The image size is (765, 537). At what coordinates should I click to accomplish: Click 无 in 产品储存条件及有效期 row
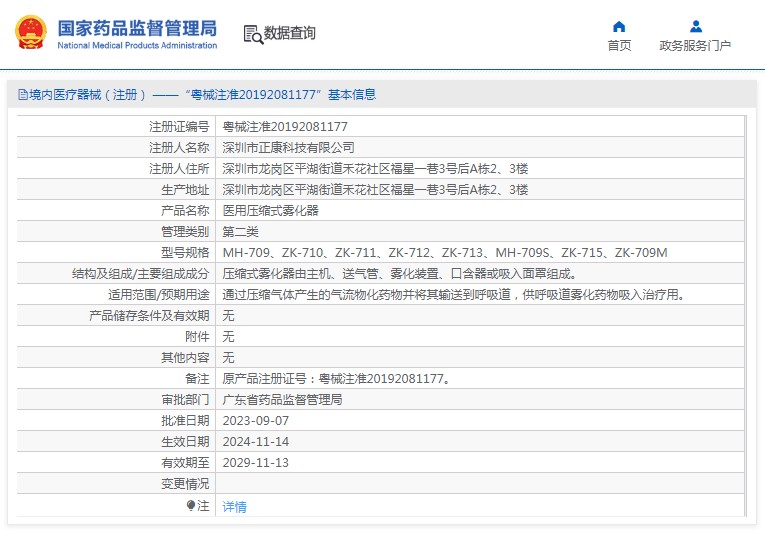(x=228, y=316)
